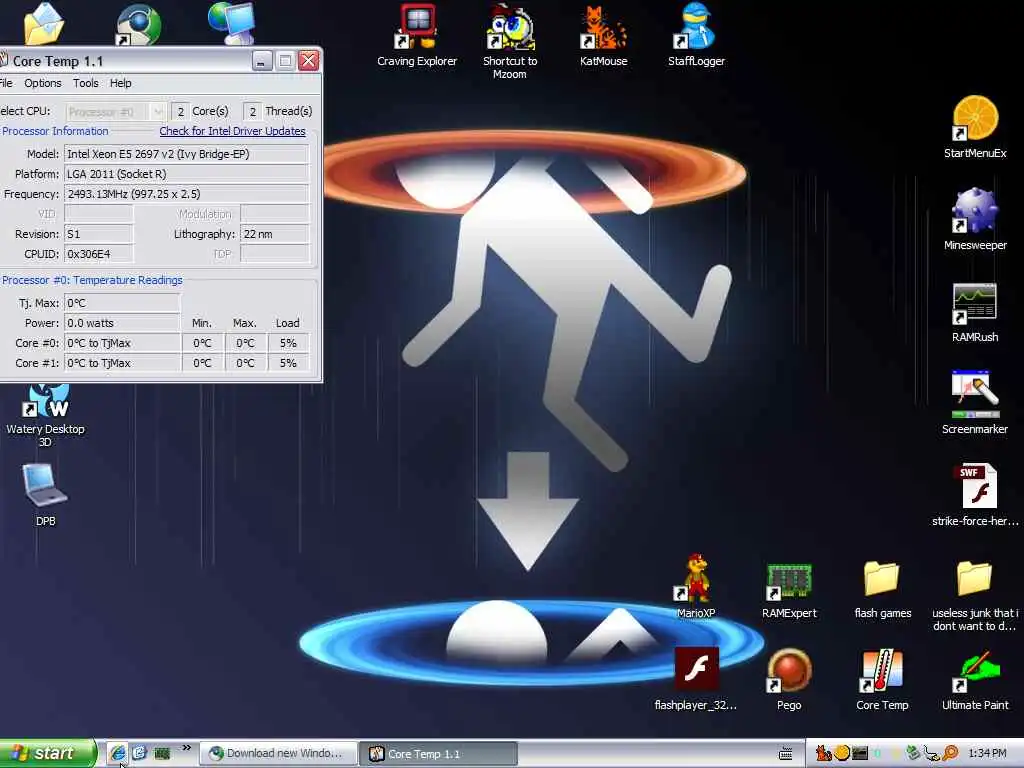
Task: Open the RAMRush desktop icon
Action: coord(975,303)
